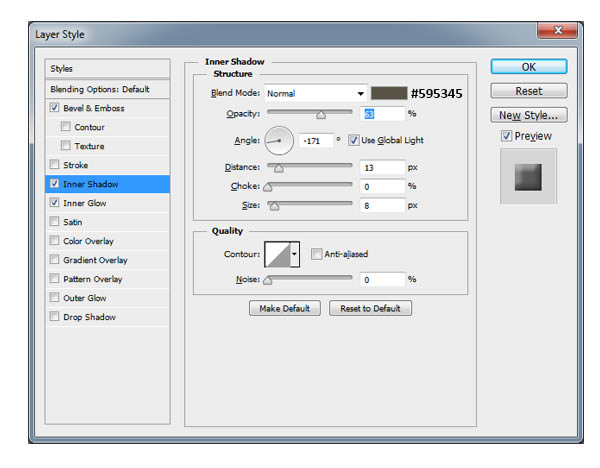Image resolution: width=600 pixels, height=468 pixels.
Task: Click the Make Default button
Action: pyautogui.click(x=285, y=308)
